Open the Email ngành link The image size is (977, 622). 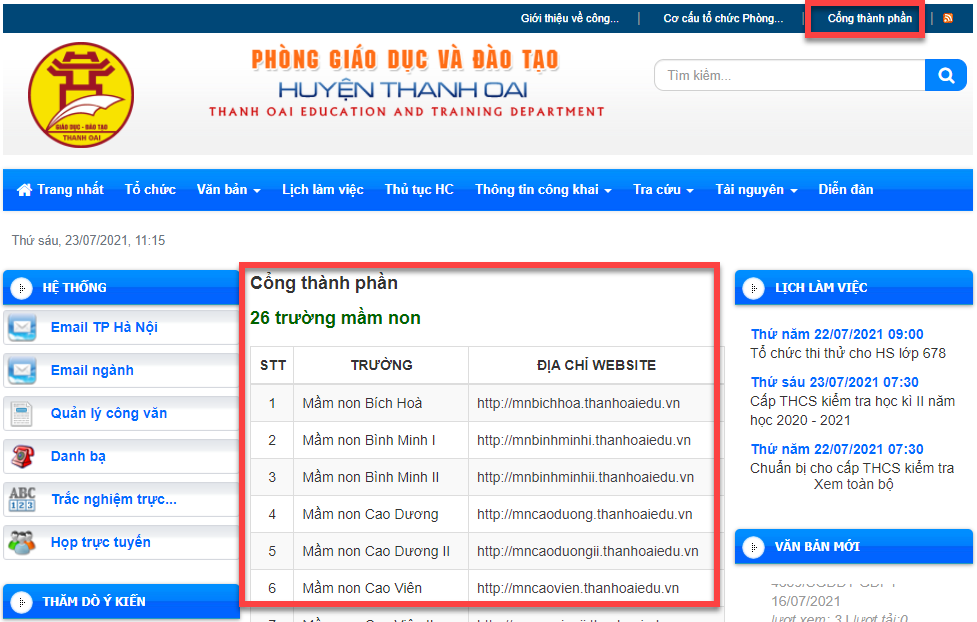pyautogui.click(x=92, y=370)
